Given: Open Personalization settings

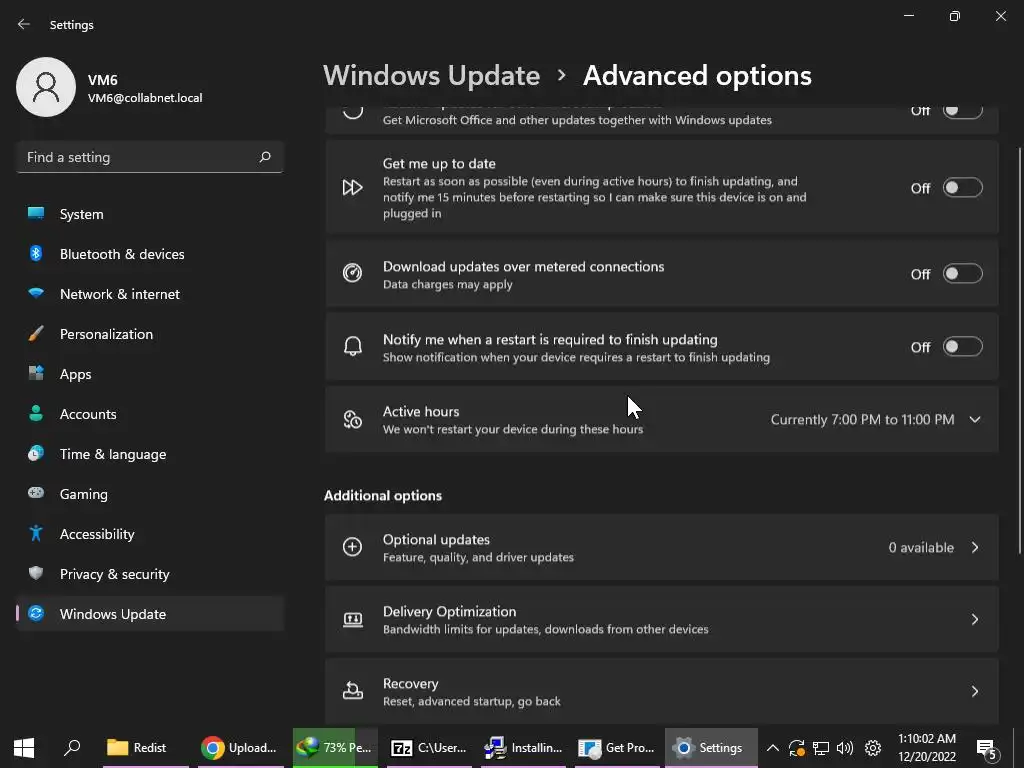Looking at the screenshot, I should (x=150, y=334).
